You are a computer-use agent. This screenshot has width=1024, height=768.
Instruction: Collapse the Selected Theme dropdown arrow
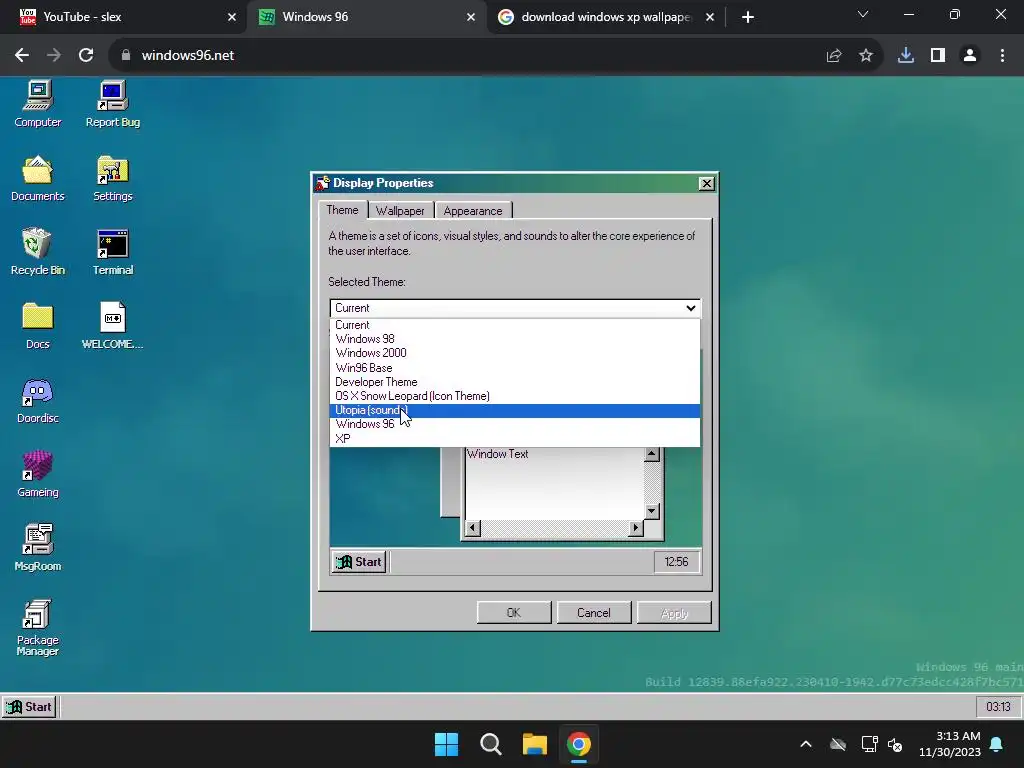click(690, 308)
